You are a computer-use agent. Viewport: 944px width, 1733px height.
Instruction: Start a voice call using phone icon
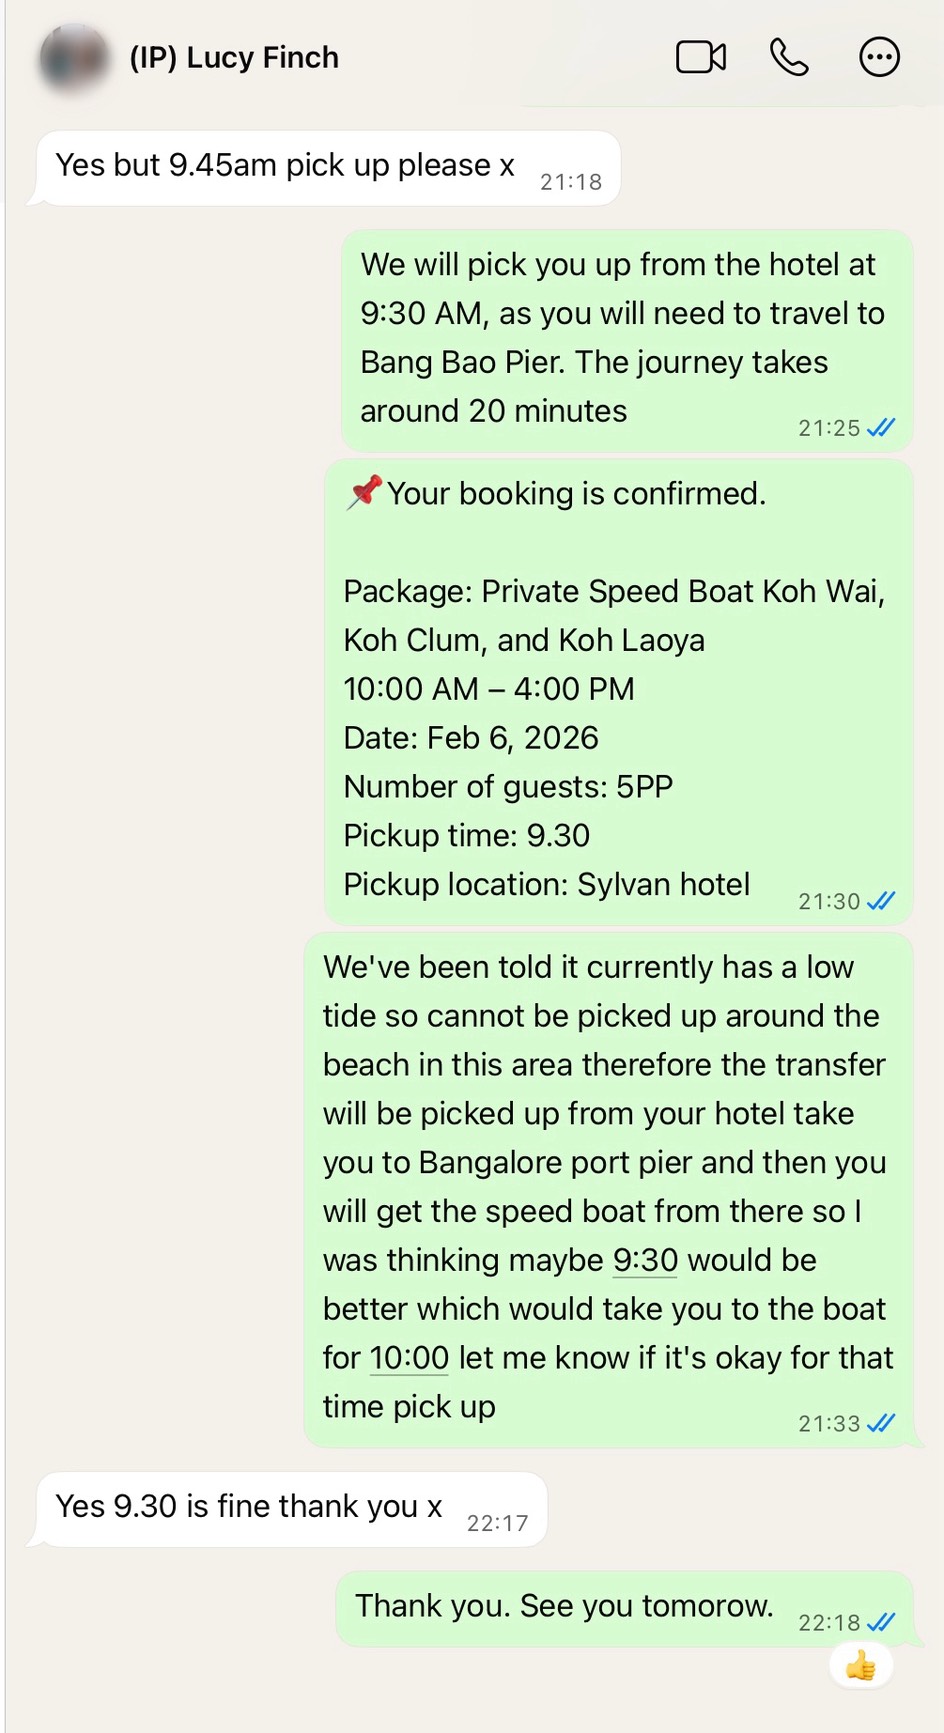pyautogui.click(x=789, y=57)
